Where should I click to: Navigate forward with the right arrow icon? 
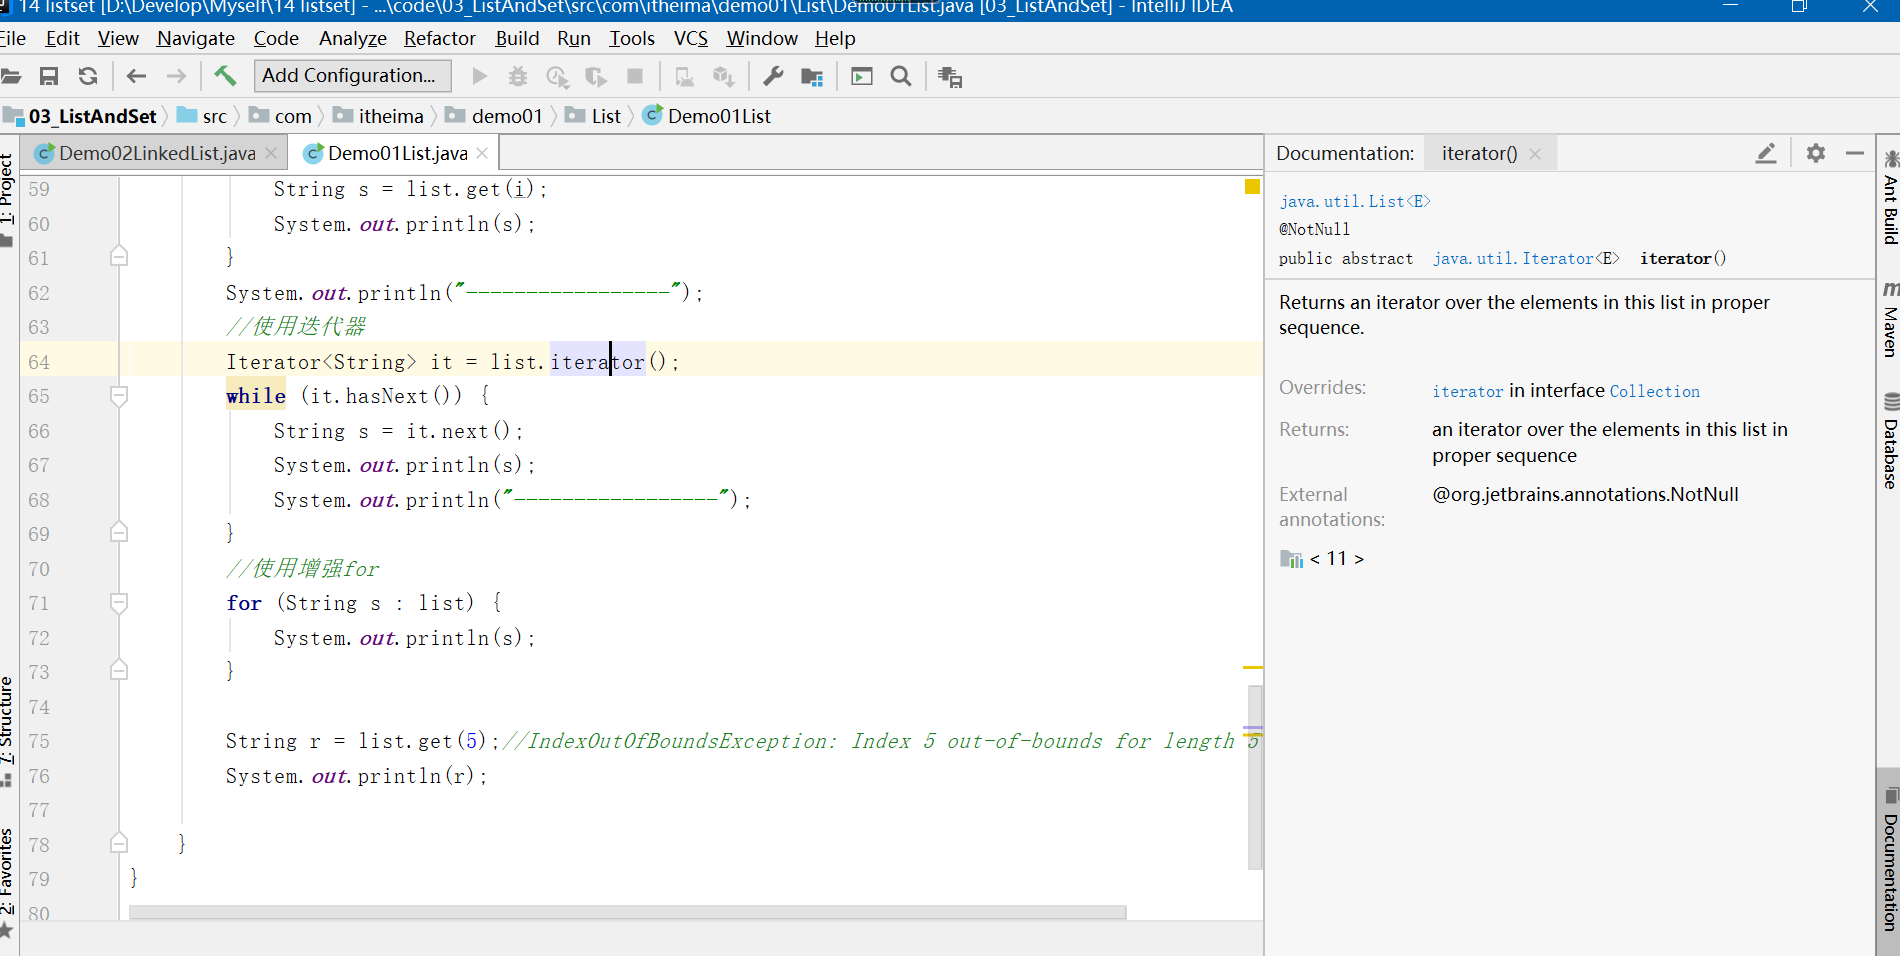click(176, 76)
